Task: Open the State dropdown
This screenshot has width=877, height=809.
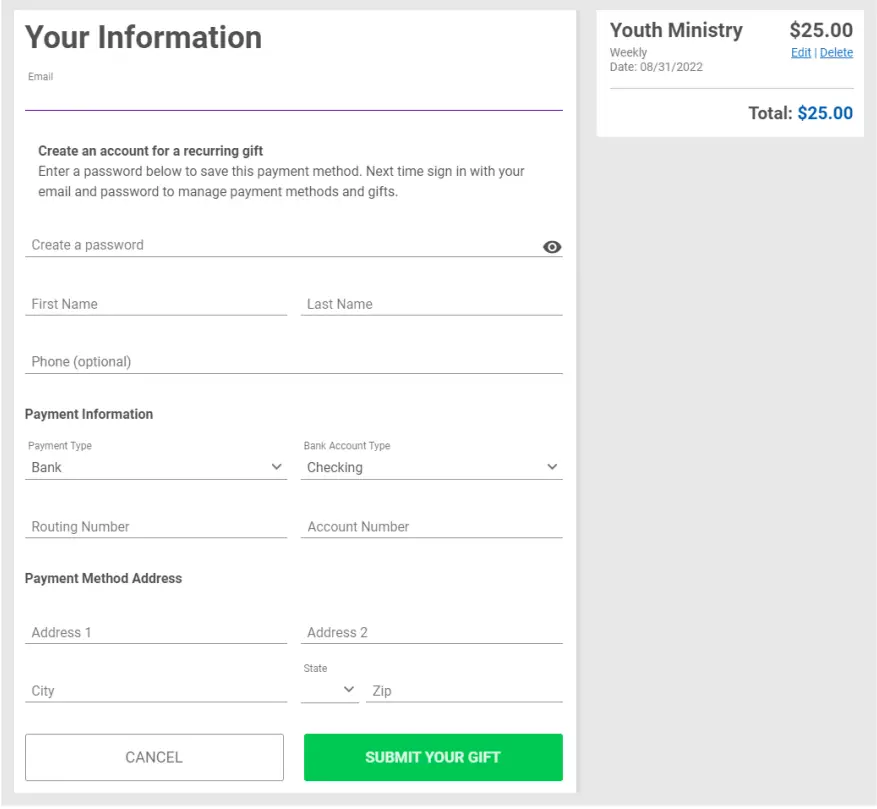Action: click(330, 689)
